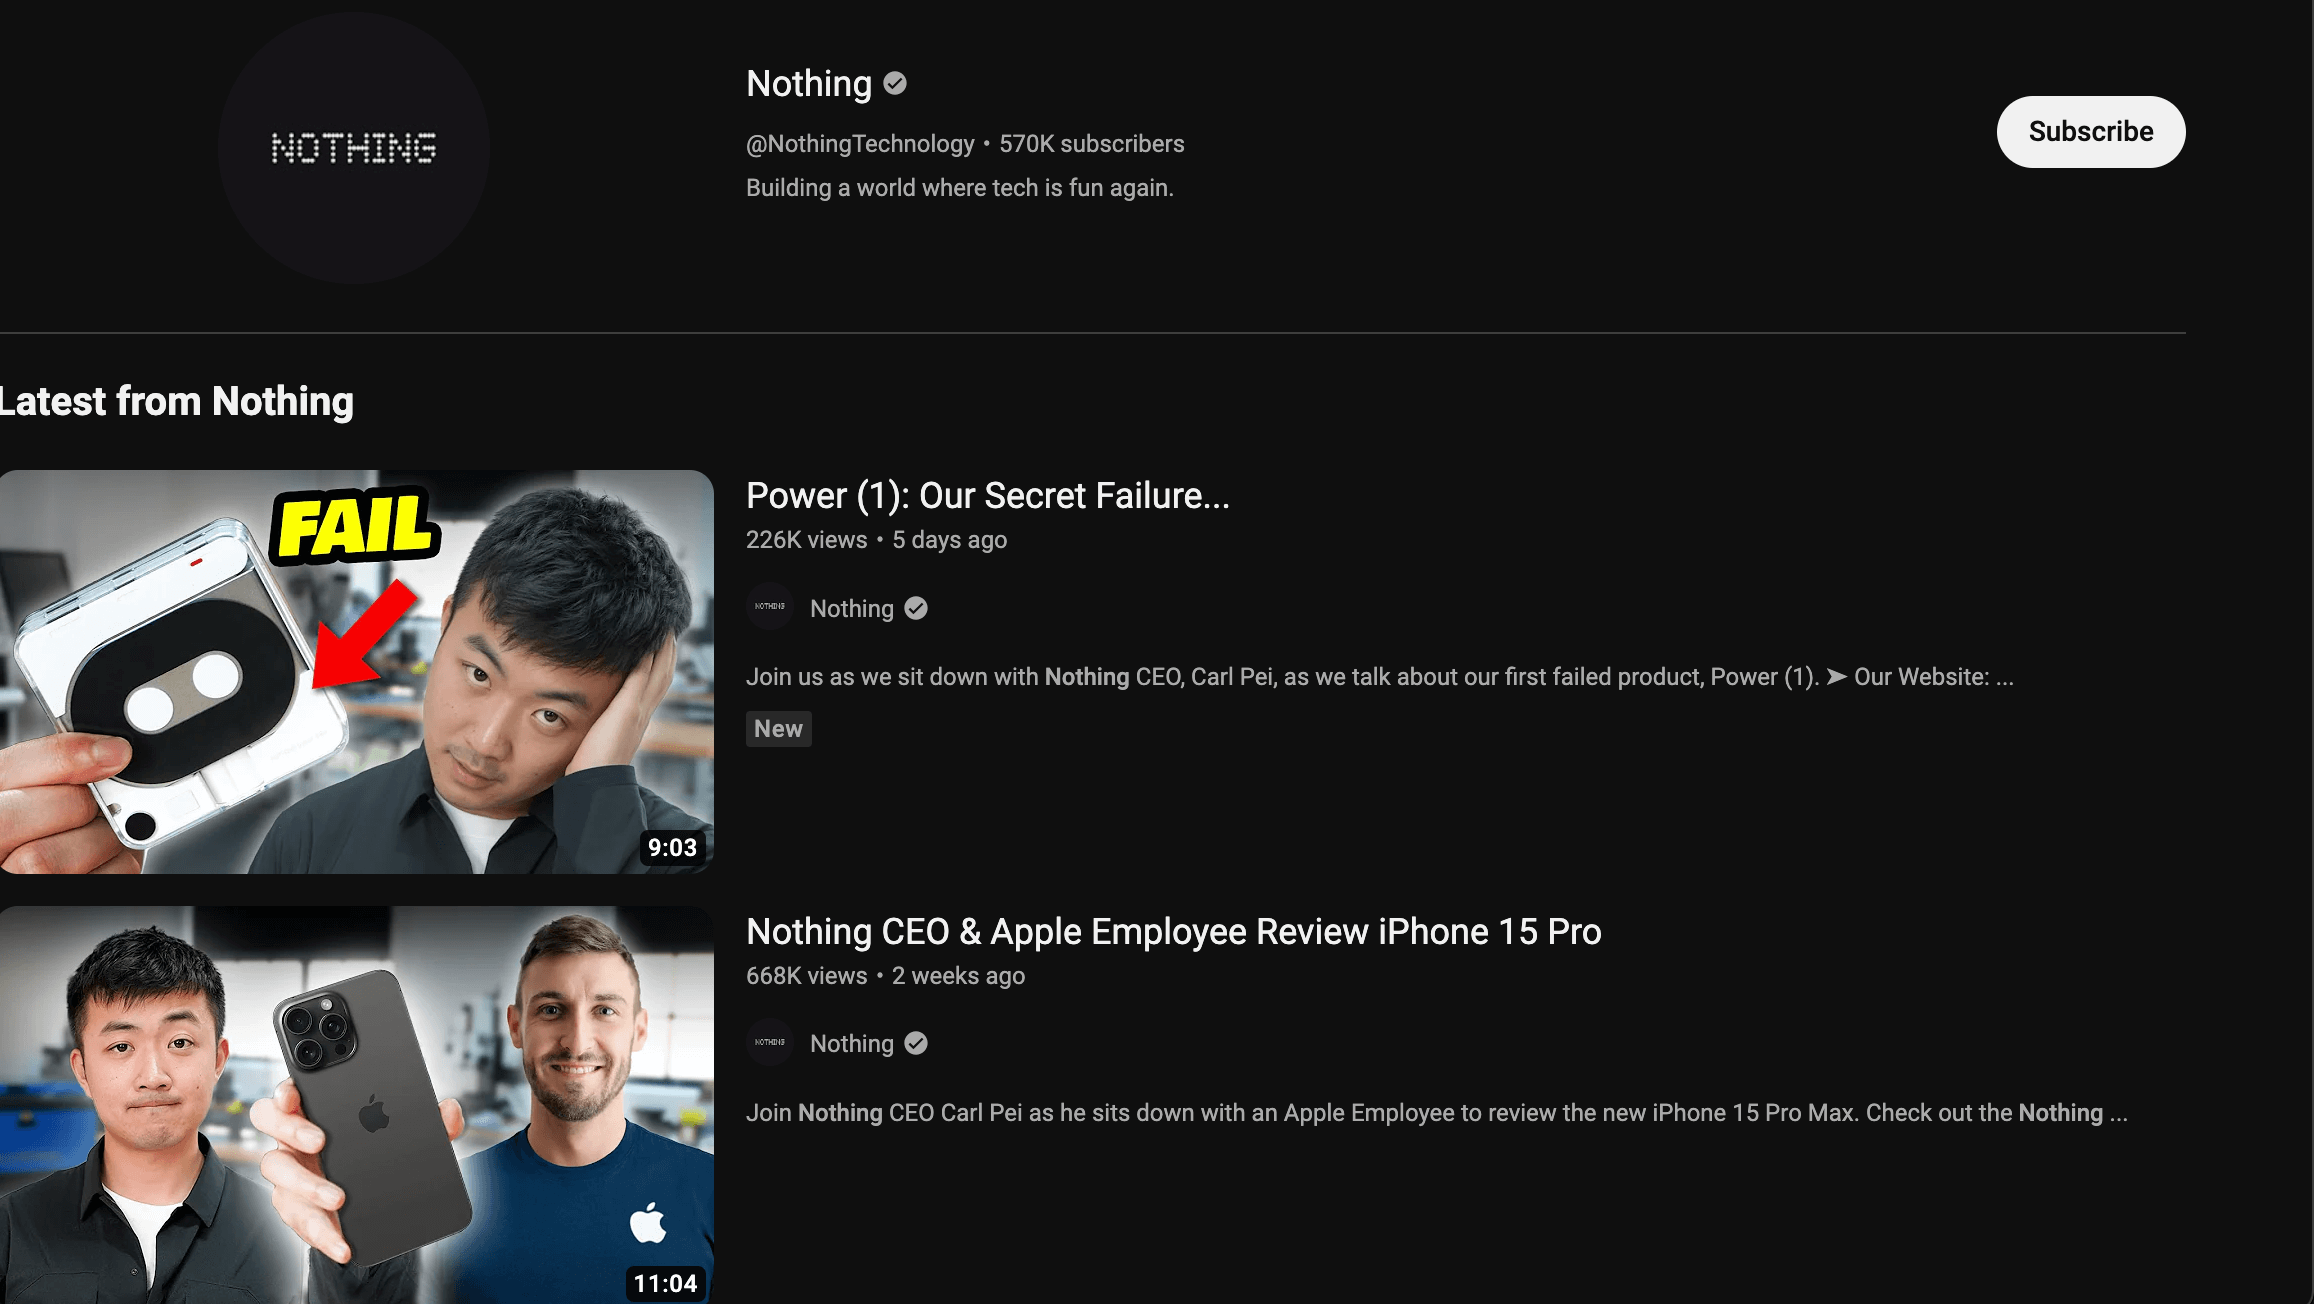This screenshot has height=1304, width=2314.
Task: Click the 9:03 duration badge
Action: [672, 847]
